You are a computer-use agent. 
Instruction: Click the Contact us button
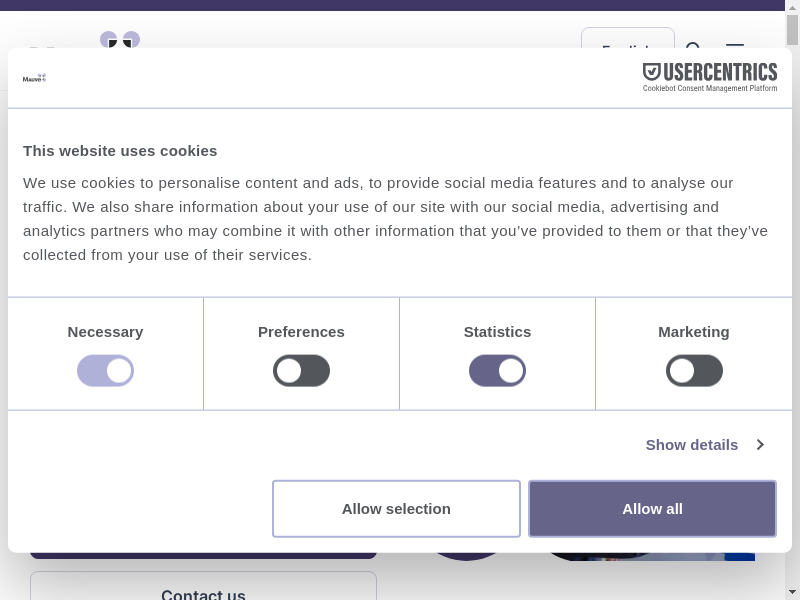(203, 589)
